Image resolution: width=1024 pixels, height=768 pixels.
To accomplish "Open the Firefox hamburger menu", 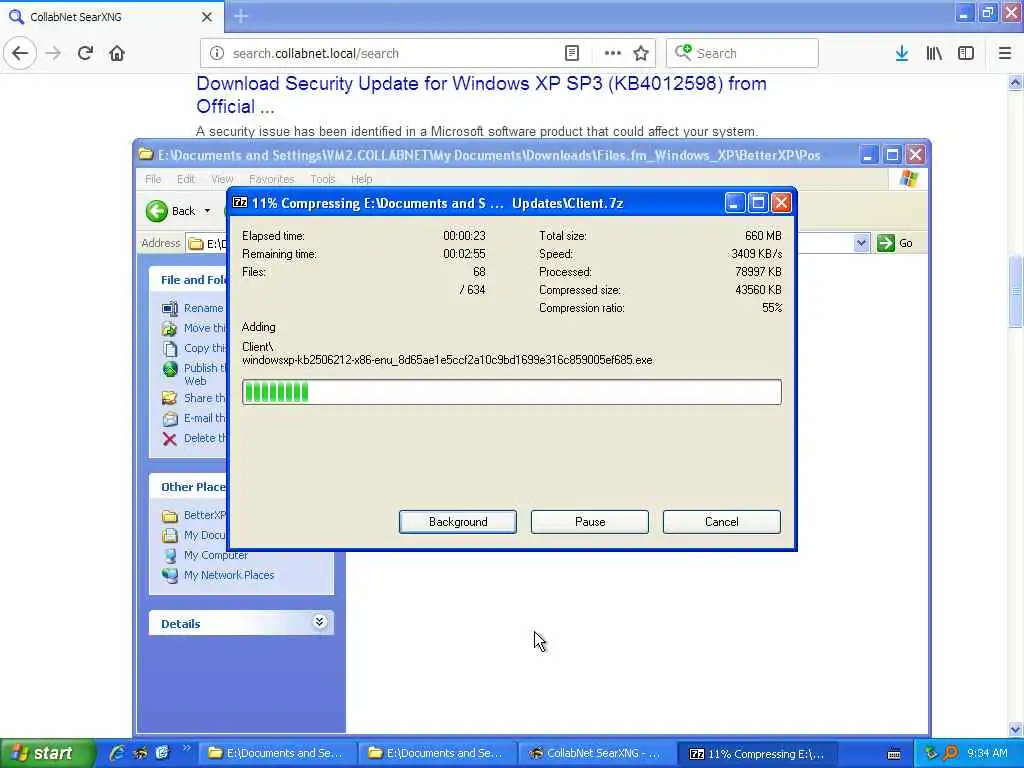I will [1005, 53].
